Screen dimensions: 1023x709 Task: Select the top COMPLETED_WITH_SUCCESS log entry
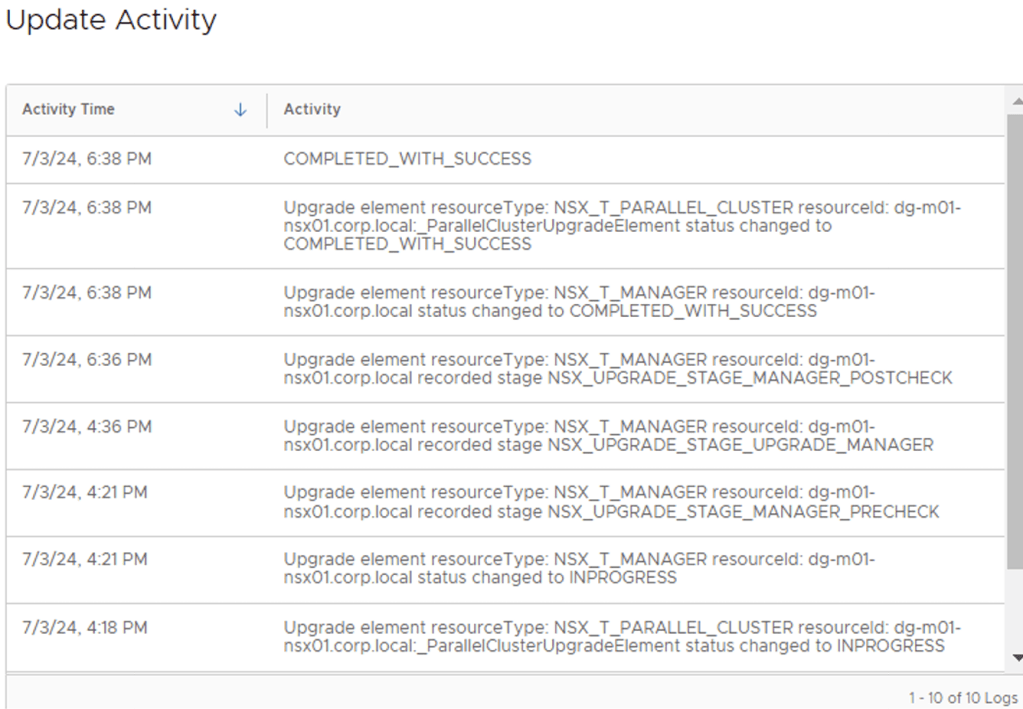[407, 159]
